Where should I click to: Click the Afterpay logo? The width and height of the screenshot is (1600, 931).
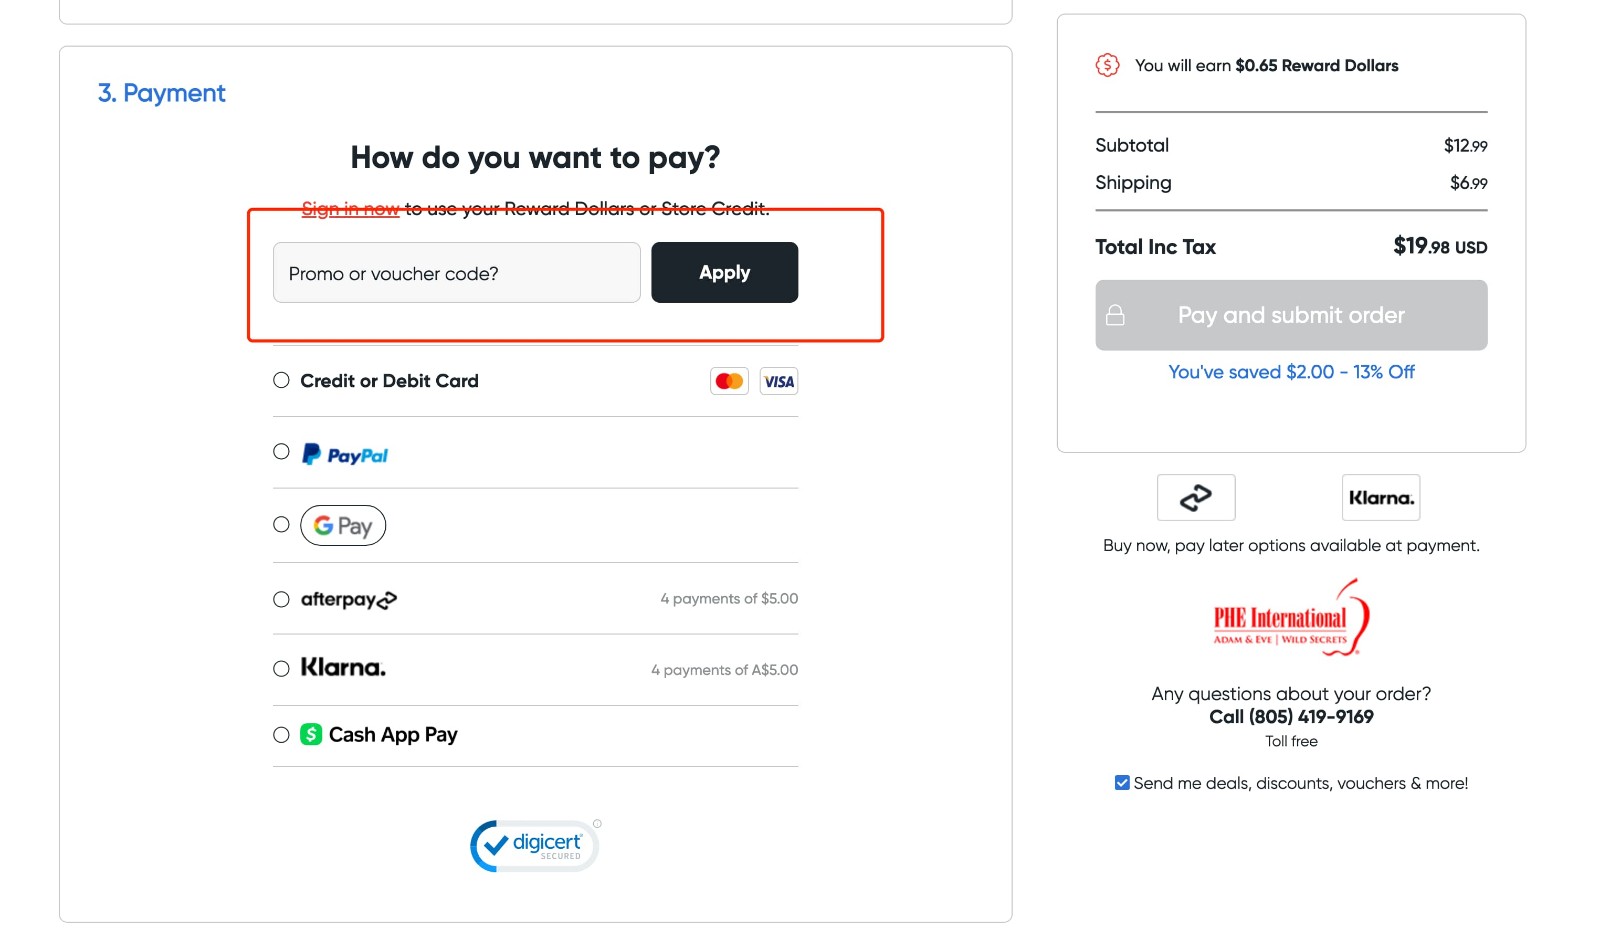pos(348,598)
